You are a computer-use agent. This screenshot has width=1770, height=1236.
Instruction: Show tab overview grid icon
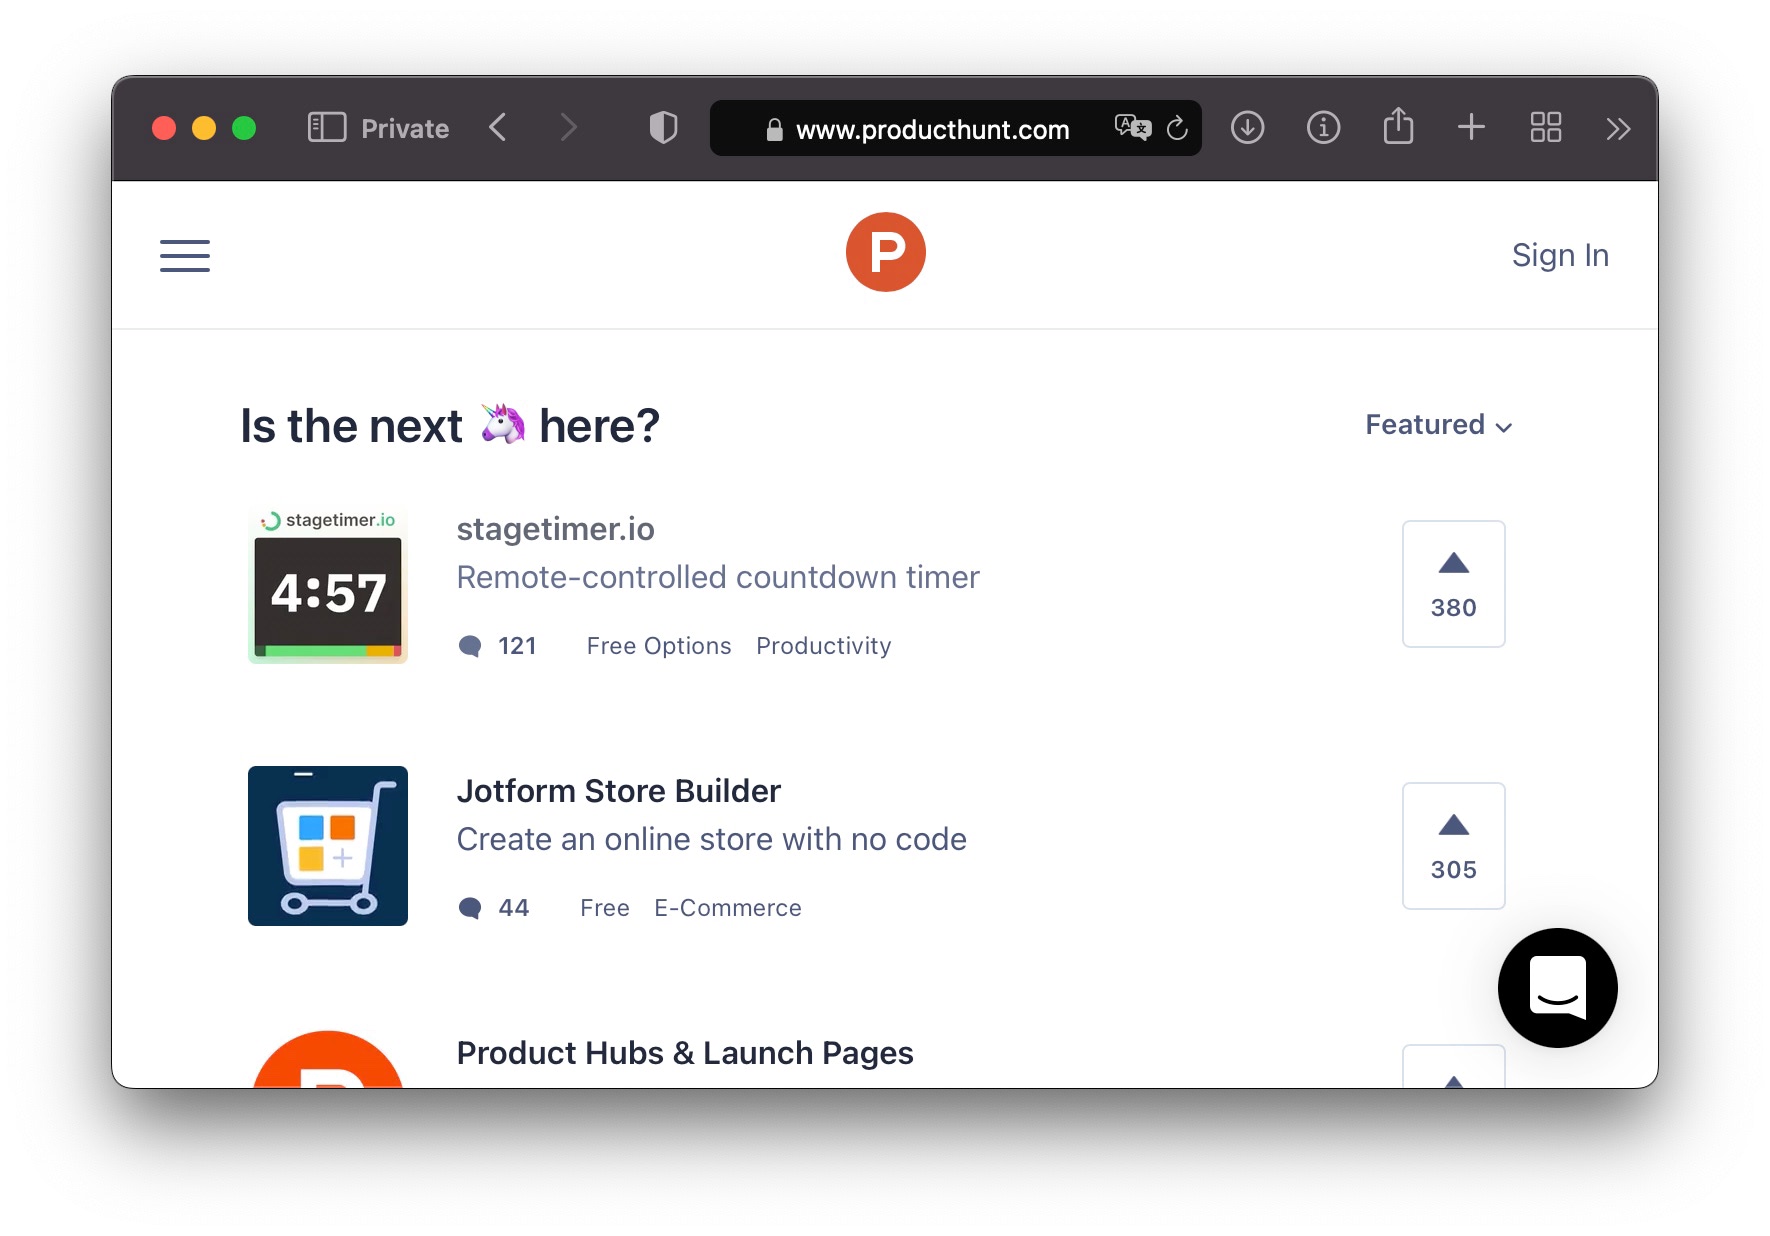point(1546,127)
